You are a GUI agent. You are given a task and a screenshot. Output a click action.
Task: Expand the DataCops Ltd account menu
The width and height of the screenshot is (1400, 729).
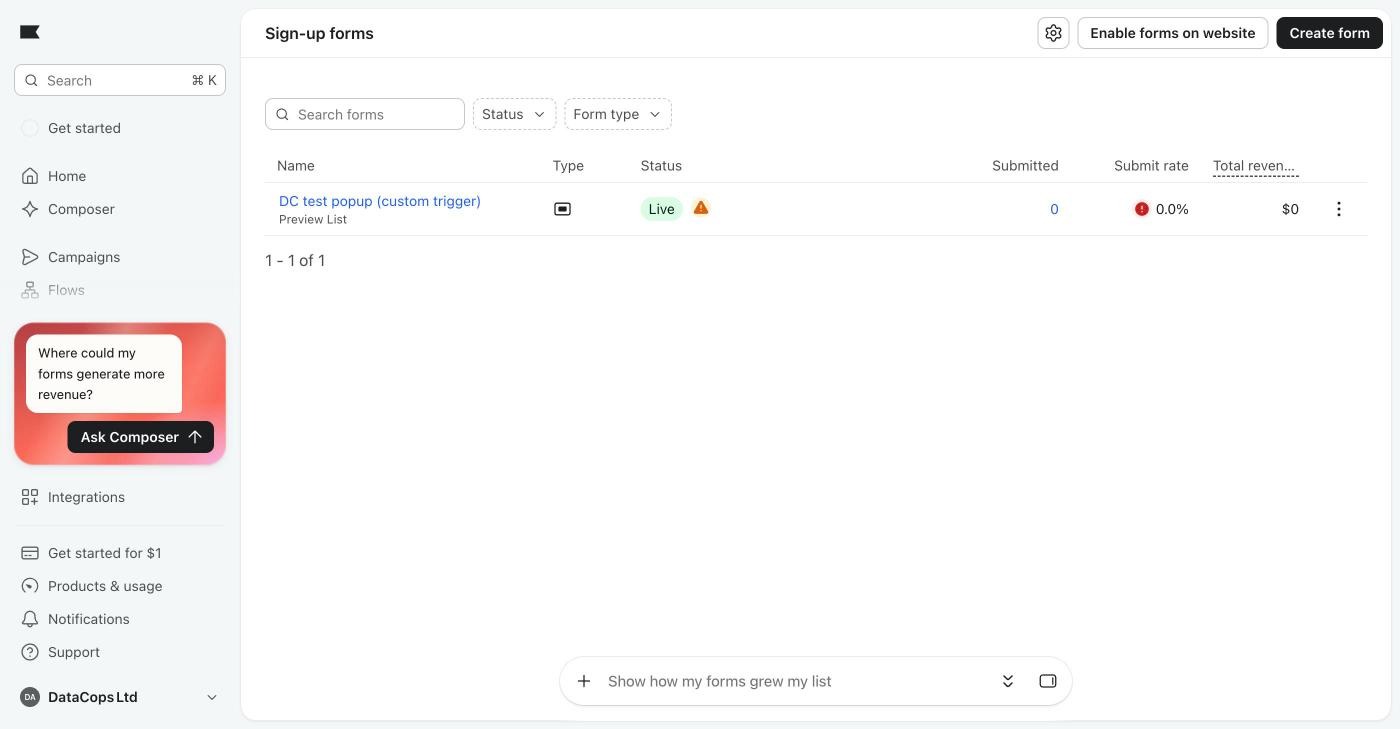coord(119,697)
